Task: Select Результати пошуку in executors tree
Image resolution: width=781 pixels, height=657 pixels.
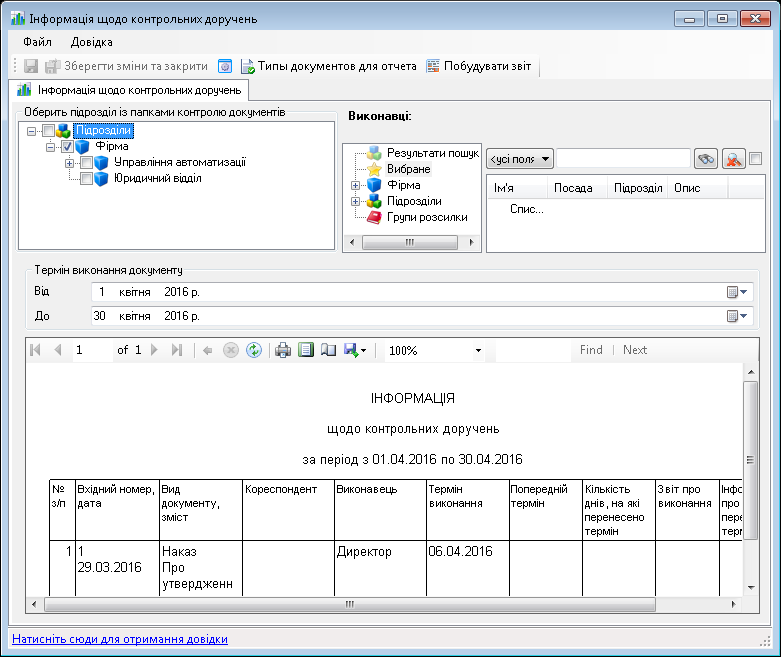Action: point(432,153)
